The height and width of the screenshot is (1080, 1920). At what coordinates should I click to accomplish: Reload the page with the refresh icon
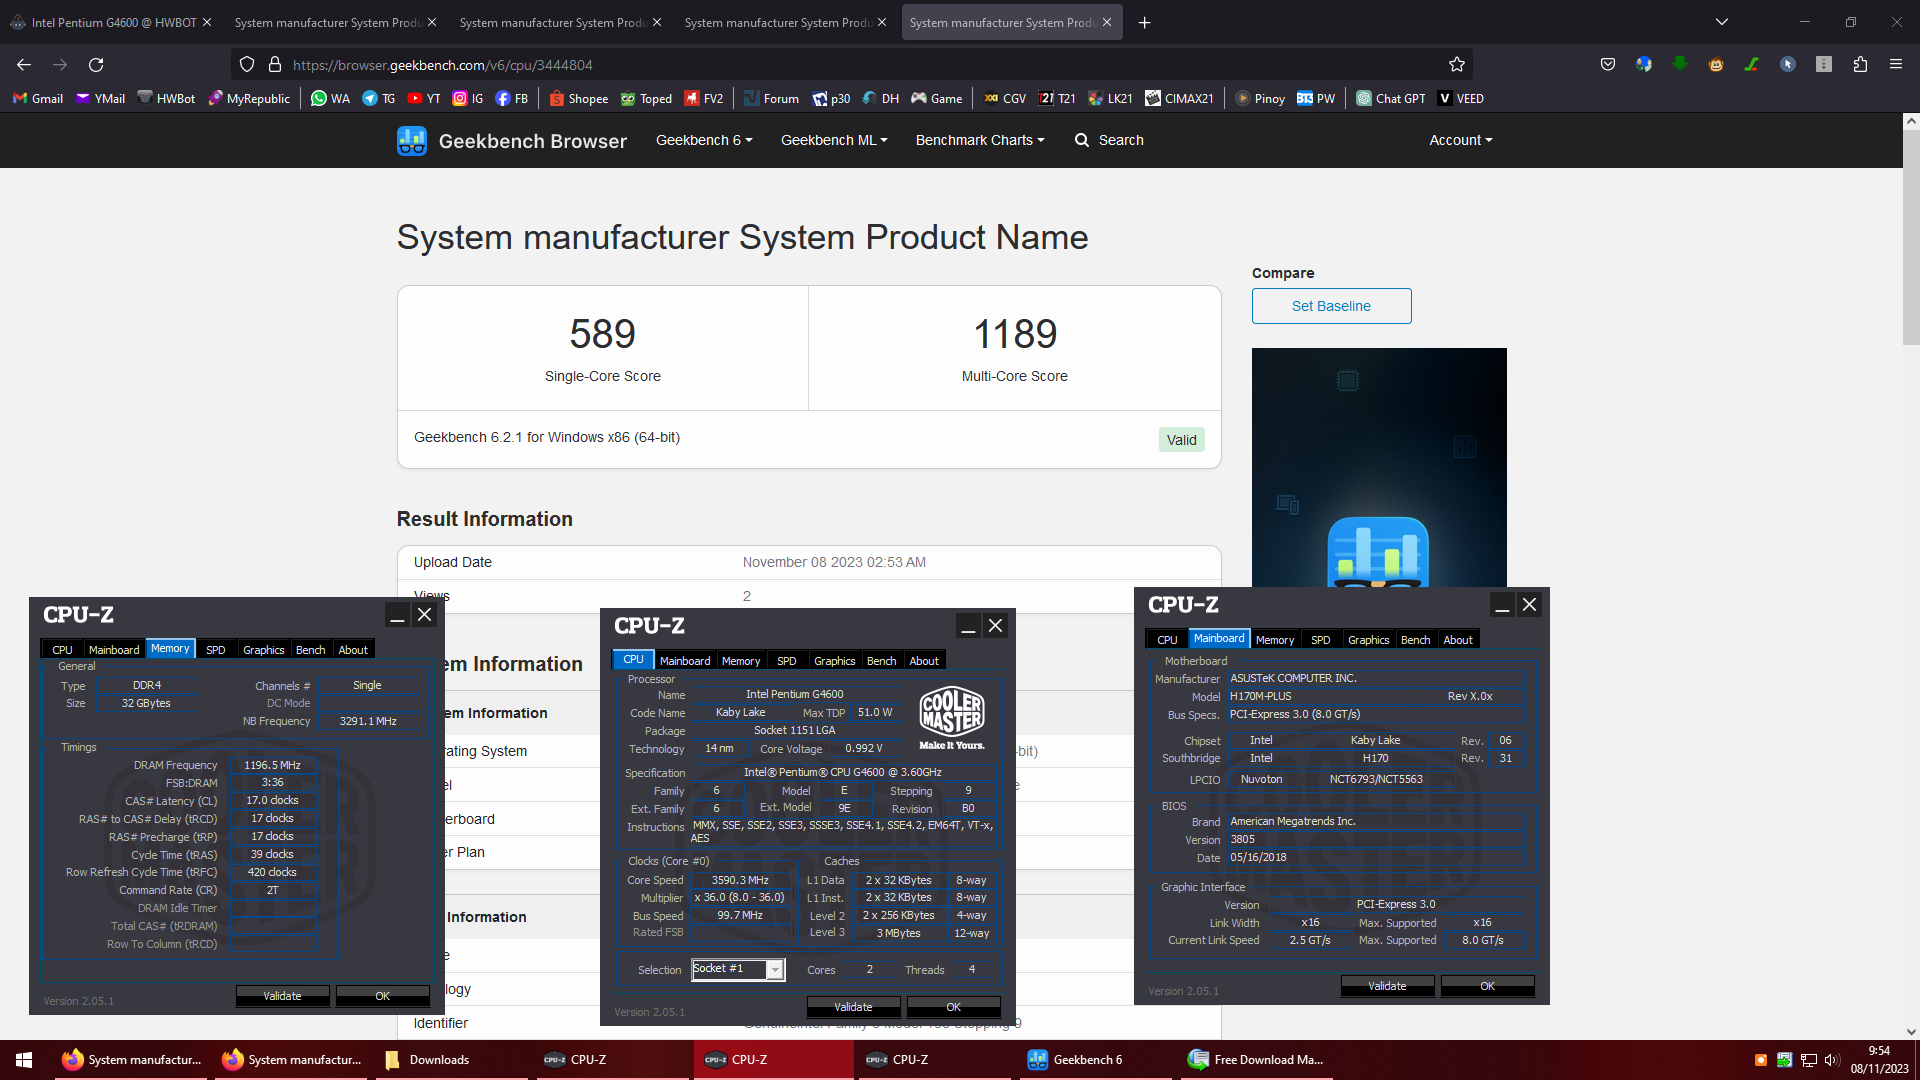point(96,65)
